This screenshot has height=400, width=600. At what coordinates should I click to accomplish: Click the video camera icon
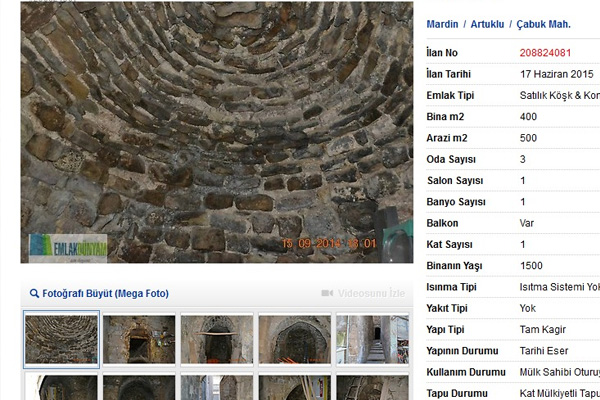(327, 293)
